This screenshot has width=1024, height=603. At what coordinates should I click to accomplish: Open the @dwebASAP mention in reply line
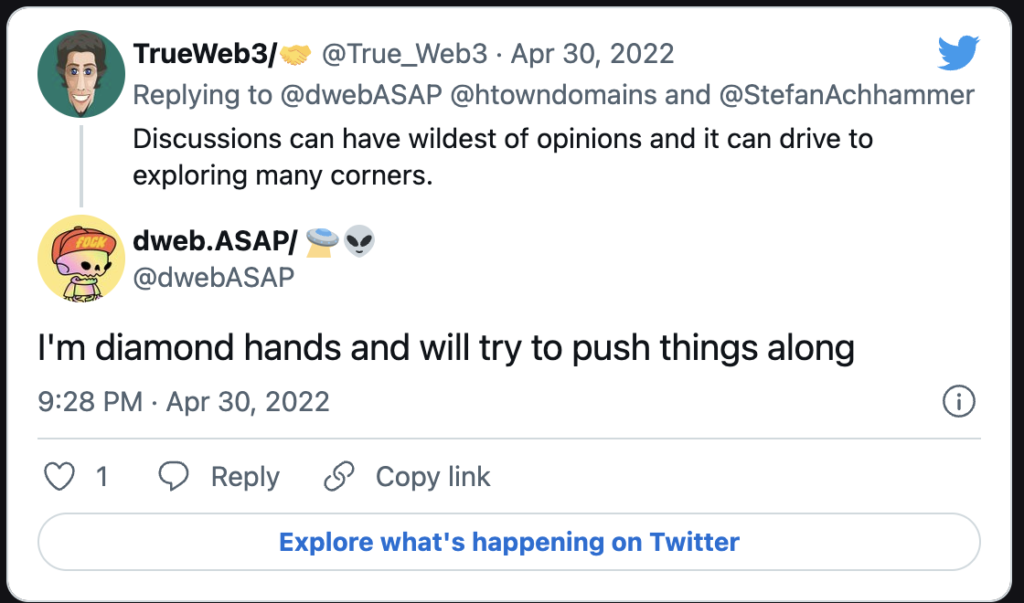tap(361, 95)
